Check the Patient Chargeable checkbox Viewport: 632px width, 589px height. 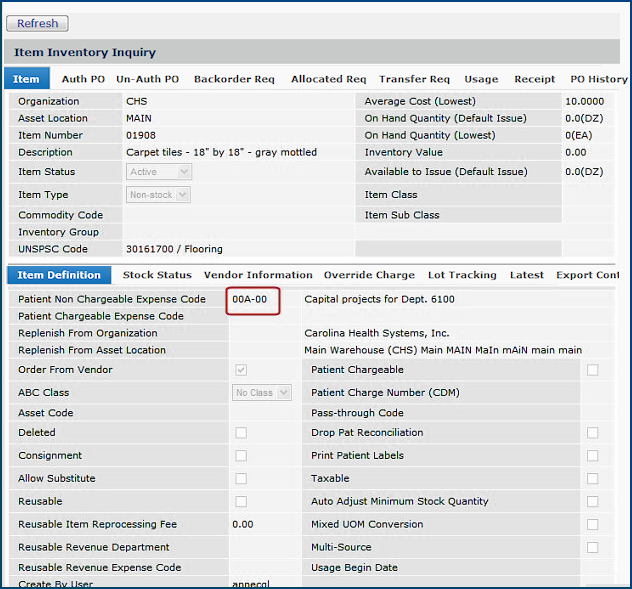coord(593,370)
